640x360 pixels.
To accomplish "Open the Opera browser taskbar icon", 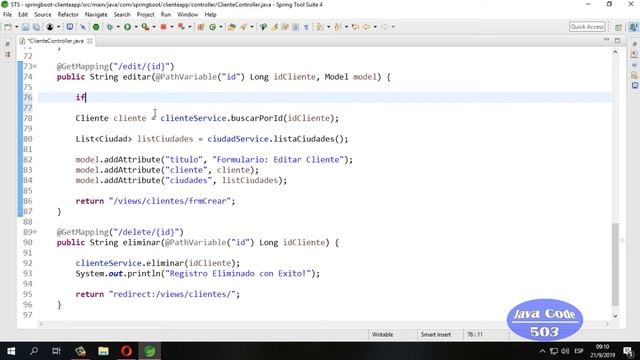I will 127,351.
